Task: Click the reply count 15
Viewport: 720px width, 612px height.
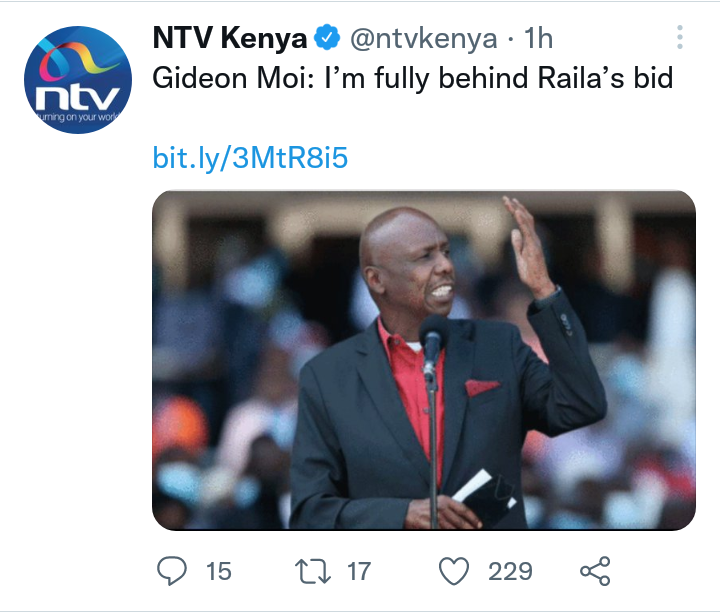Action: [219, 571]
